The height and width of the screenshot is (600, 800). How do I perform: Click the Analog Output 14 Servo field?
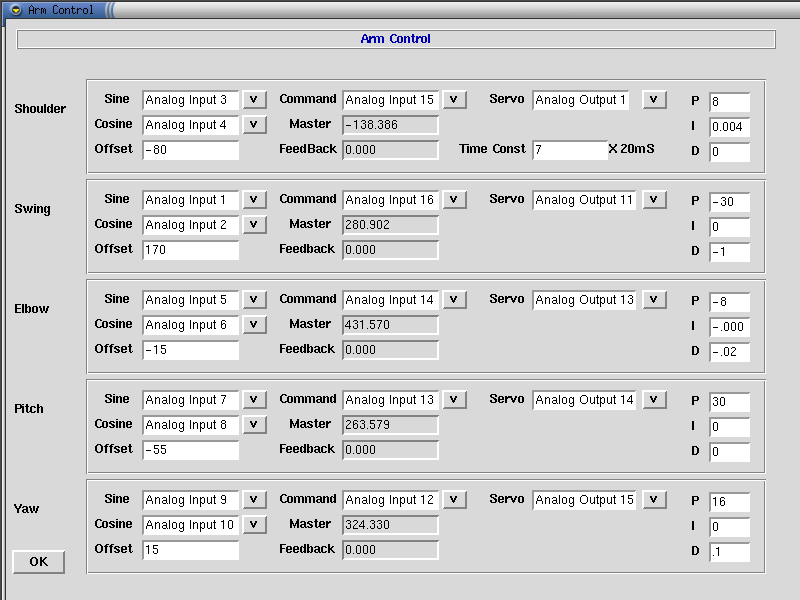pyautogui.click(x=584, y=400)
